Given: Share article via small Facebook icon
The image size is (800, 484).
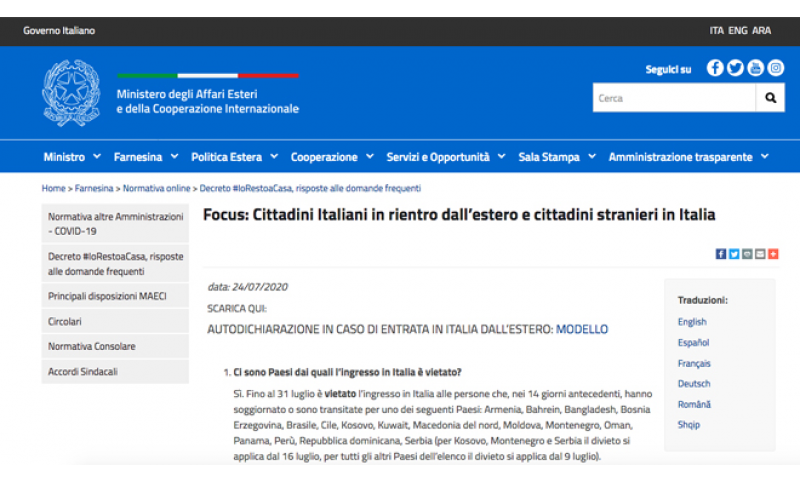Looking at the screenshot, I should pos(720,254).
